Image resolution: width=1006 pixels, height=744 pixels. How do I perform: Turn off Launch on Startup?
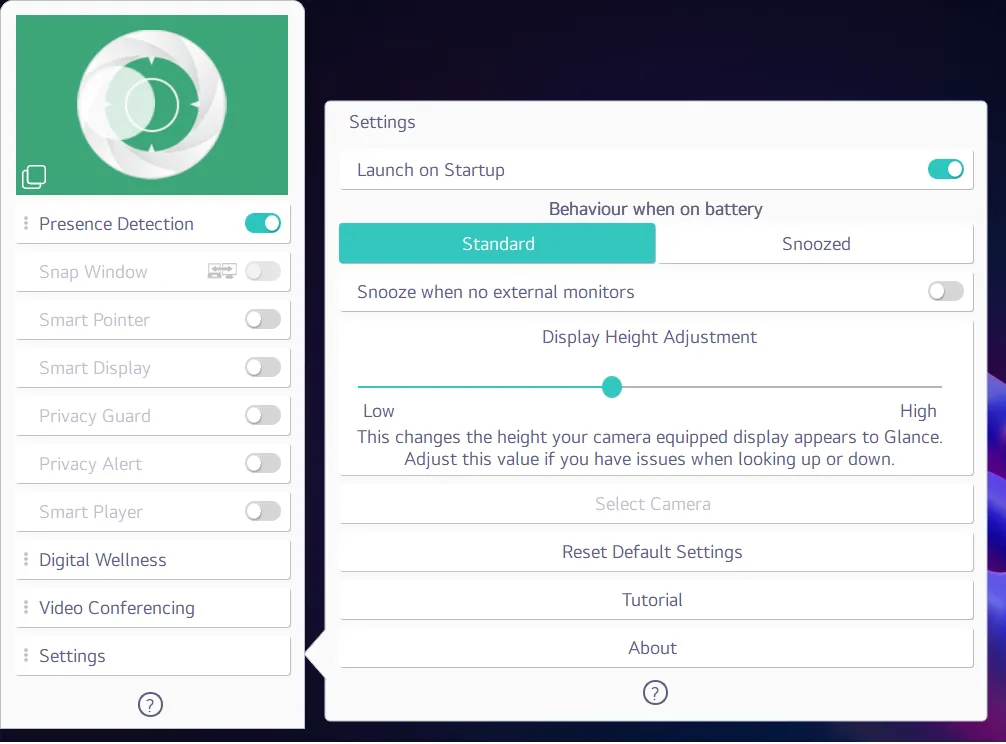(x=945, y=169)
